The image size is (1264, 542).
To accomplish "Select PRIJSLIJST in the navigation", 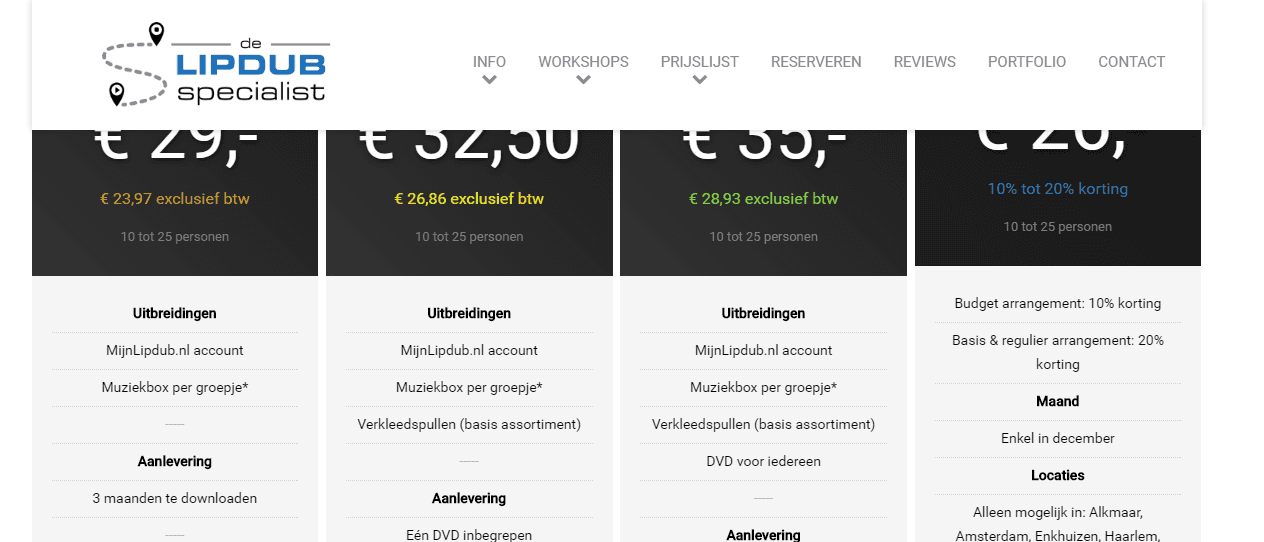I will [699, 62].
